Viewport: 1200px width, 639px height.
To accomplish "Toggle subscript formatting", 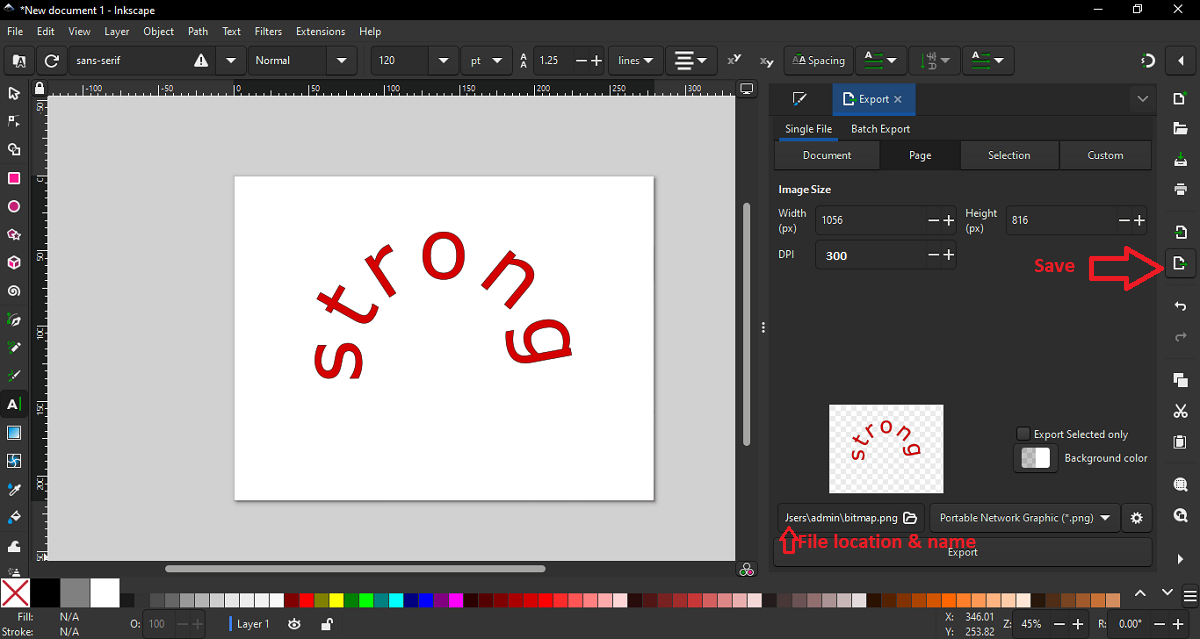I will (x=765, y=61).
